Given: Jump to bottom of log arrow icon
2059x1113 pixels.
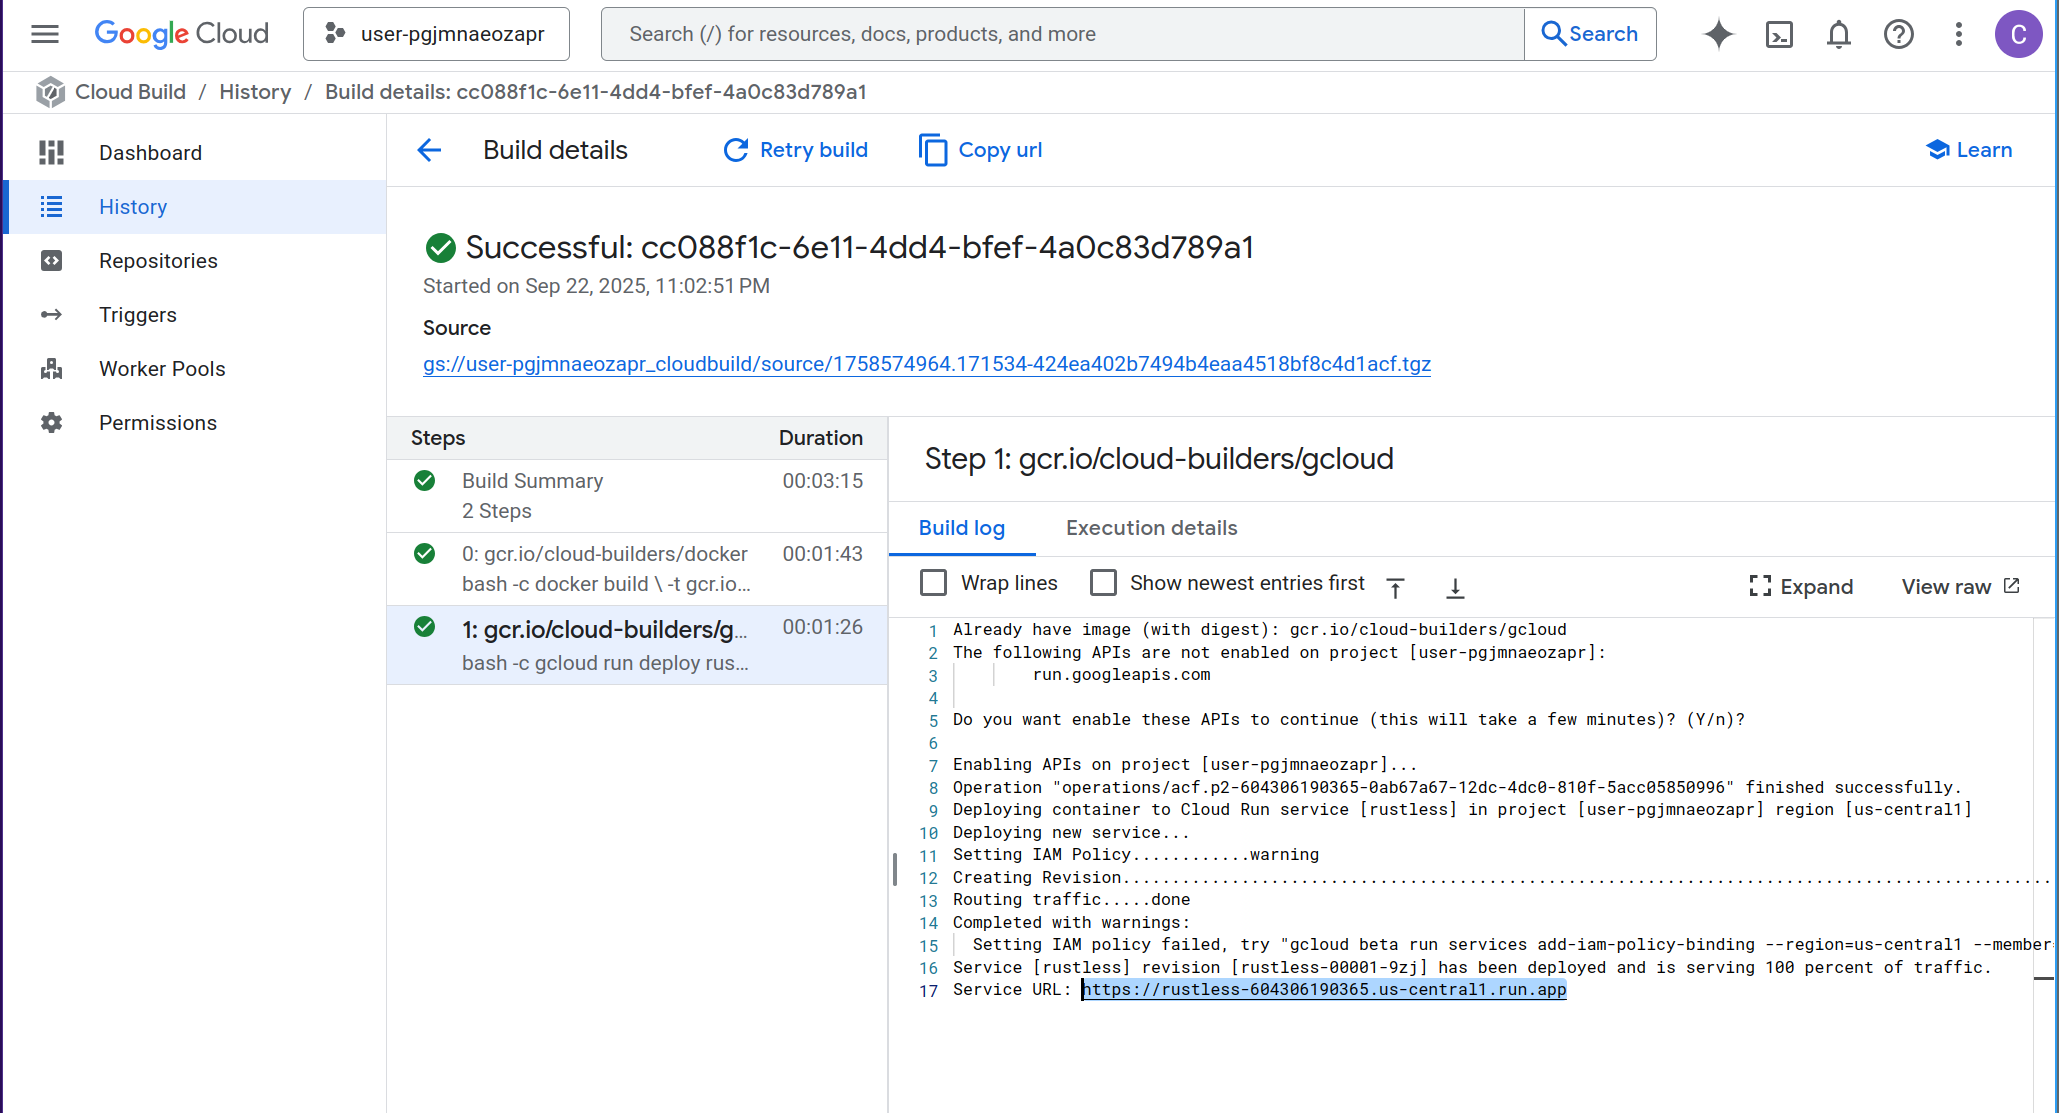Looking at the screenshot, I should point(1455,587).
